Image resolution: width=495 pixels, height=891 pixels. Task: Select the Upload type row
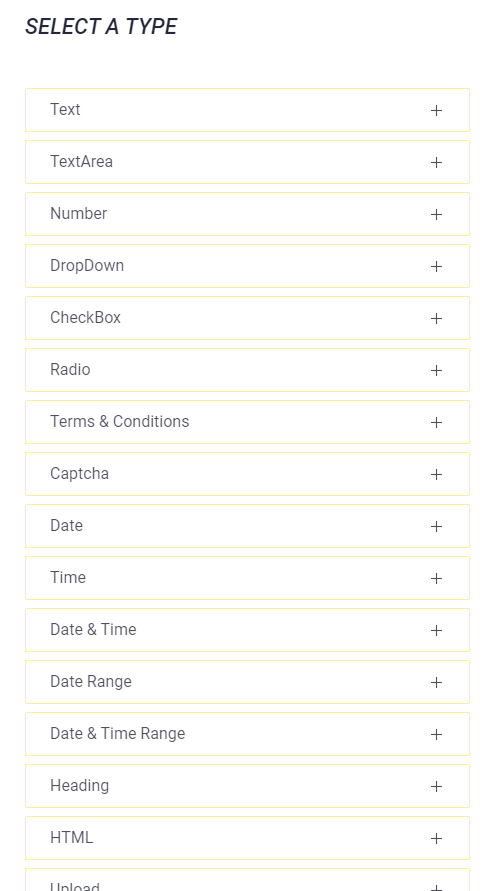pos(247,880)
